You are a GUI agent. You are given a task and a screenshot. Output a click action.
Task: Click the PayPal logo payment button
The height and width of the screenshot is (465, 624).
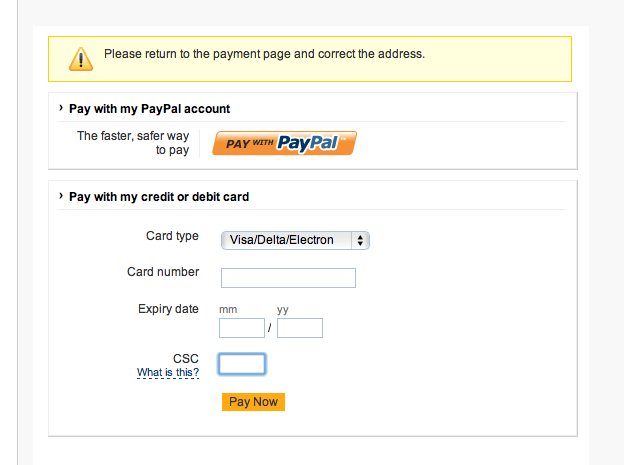pyautogui.click(x=285, y=144)
